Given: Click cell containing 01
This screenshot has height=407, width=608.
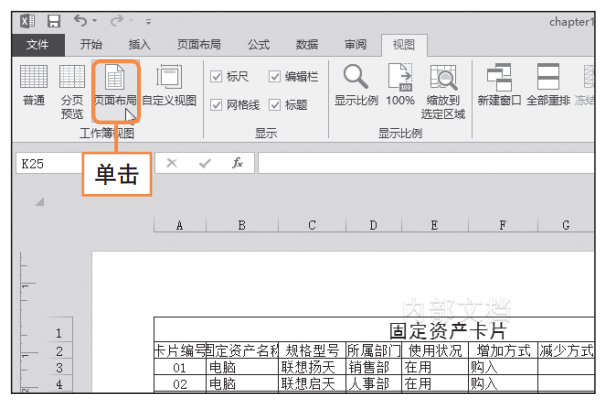Looking at the screenshot, I should coord(180,367).
